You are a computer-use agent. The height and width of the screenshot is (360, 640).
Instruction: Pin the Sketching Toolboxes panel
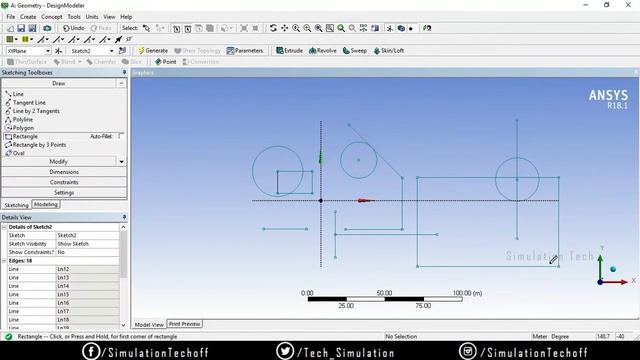[x=124, y=72]
